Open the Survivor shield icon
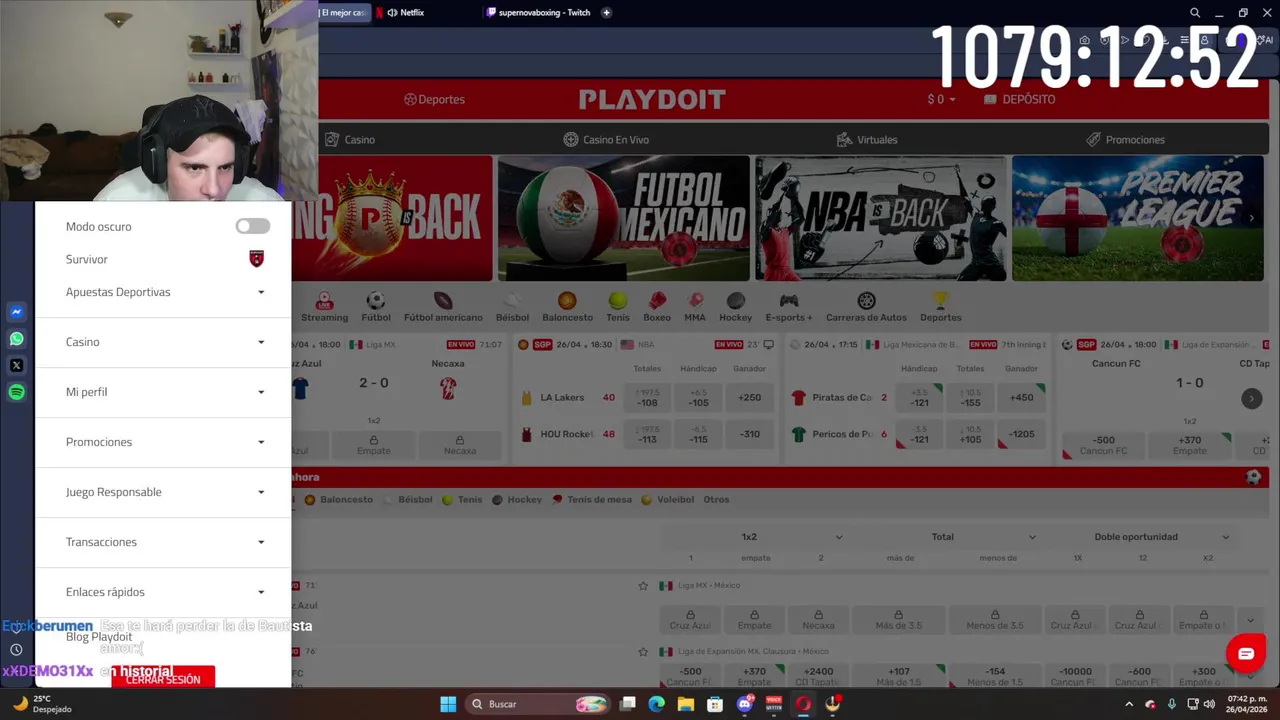Viewport: 1280px width, 720px height. click(257, 259)
